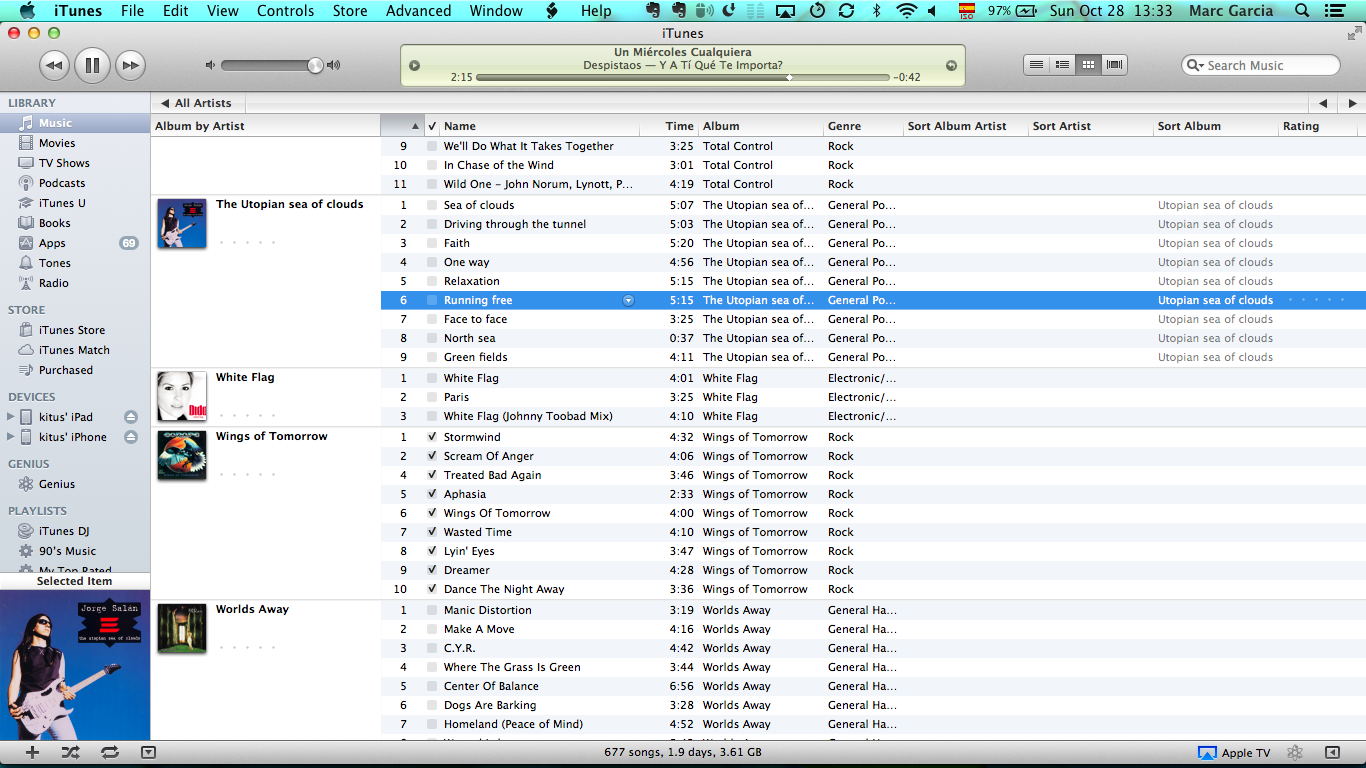Open the Store menu
The height and width of the screenshot is (768, 1366).
click(x=350, y=11)
